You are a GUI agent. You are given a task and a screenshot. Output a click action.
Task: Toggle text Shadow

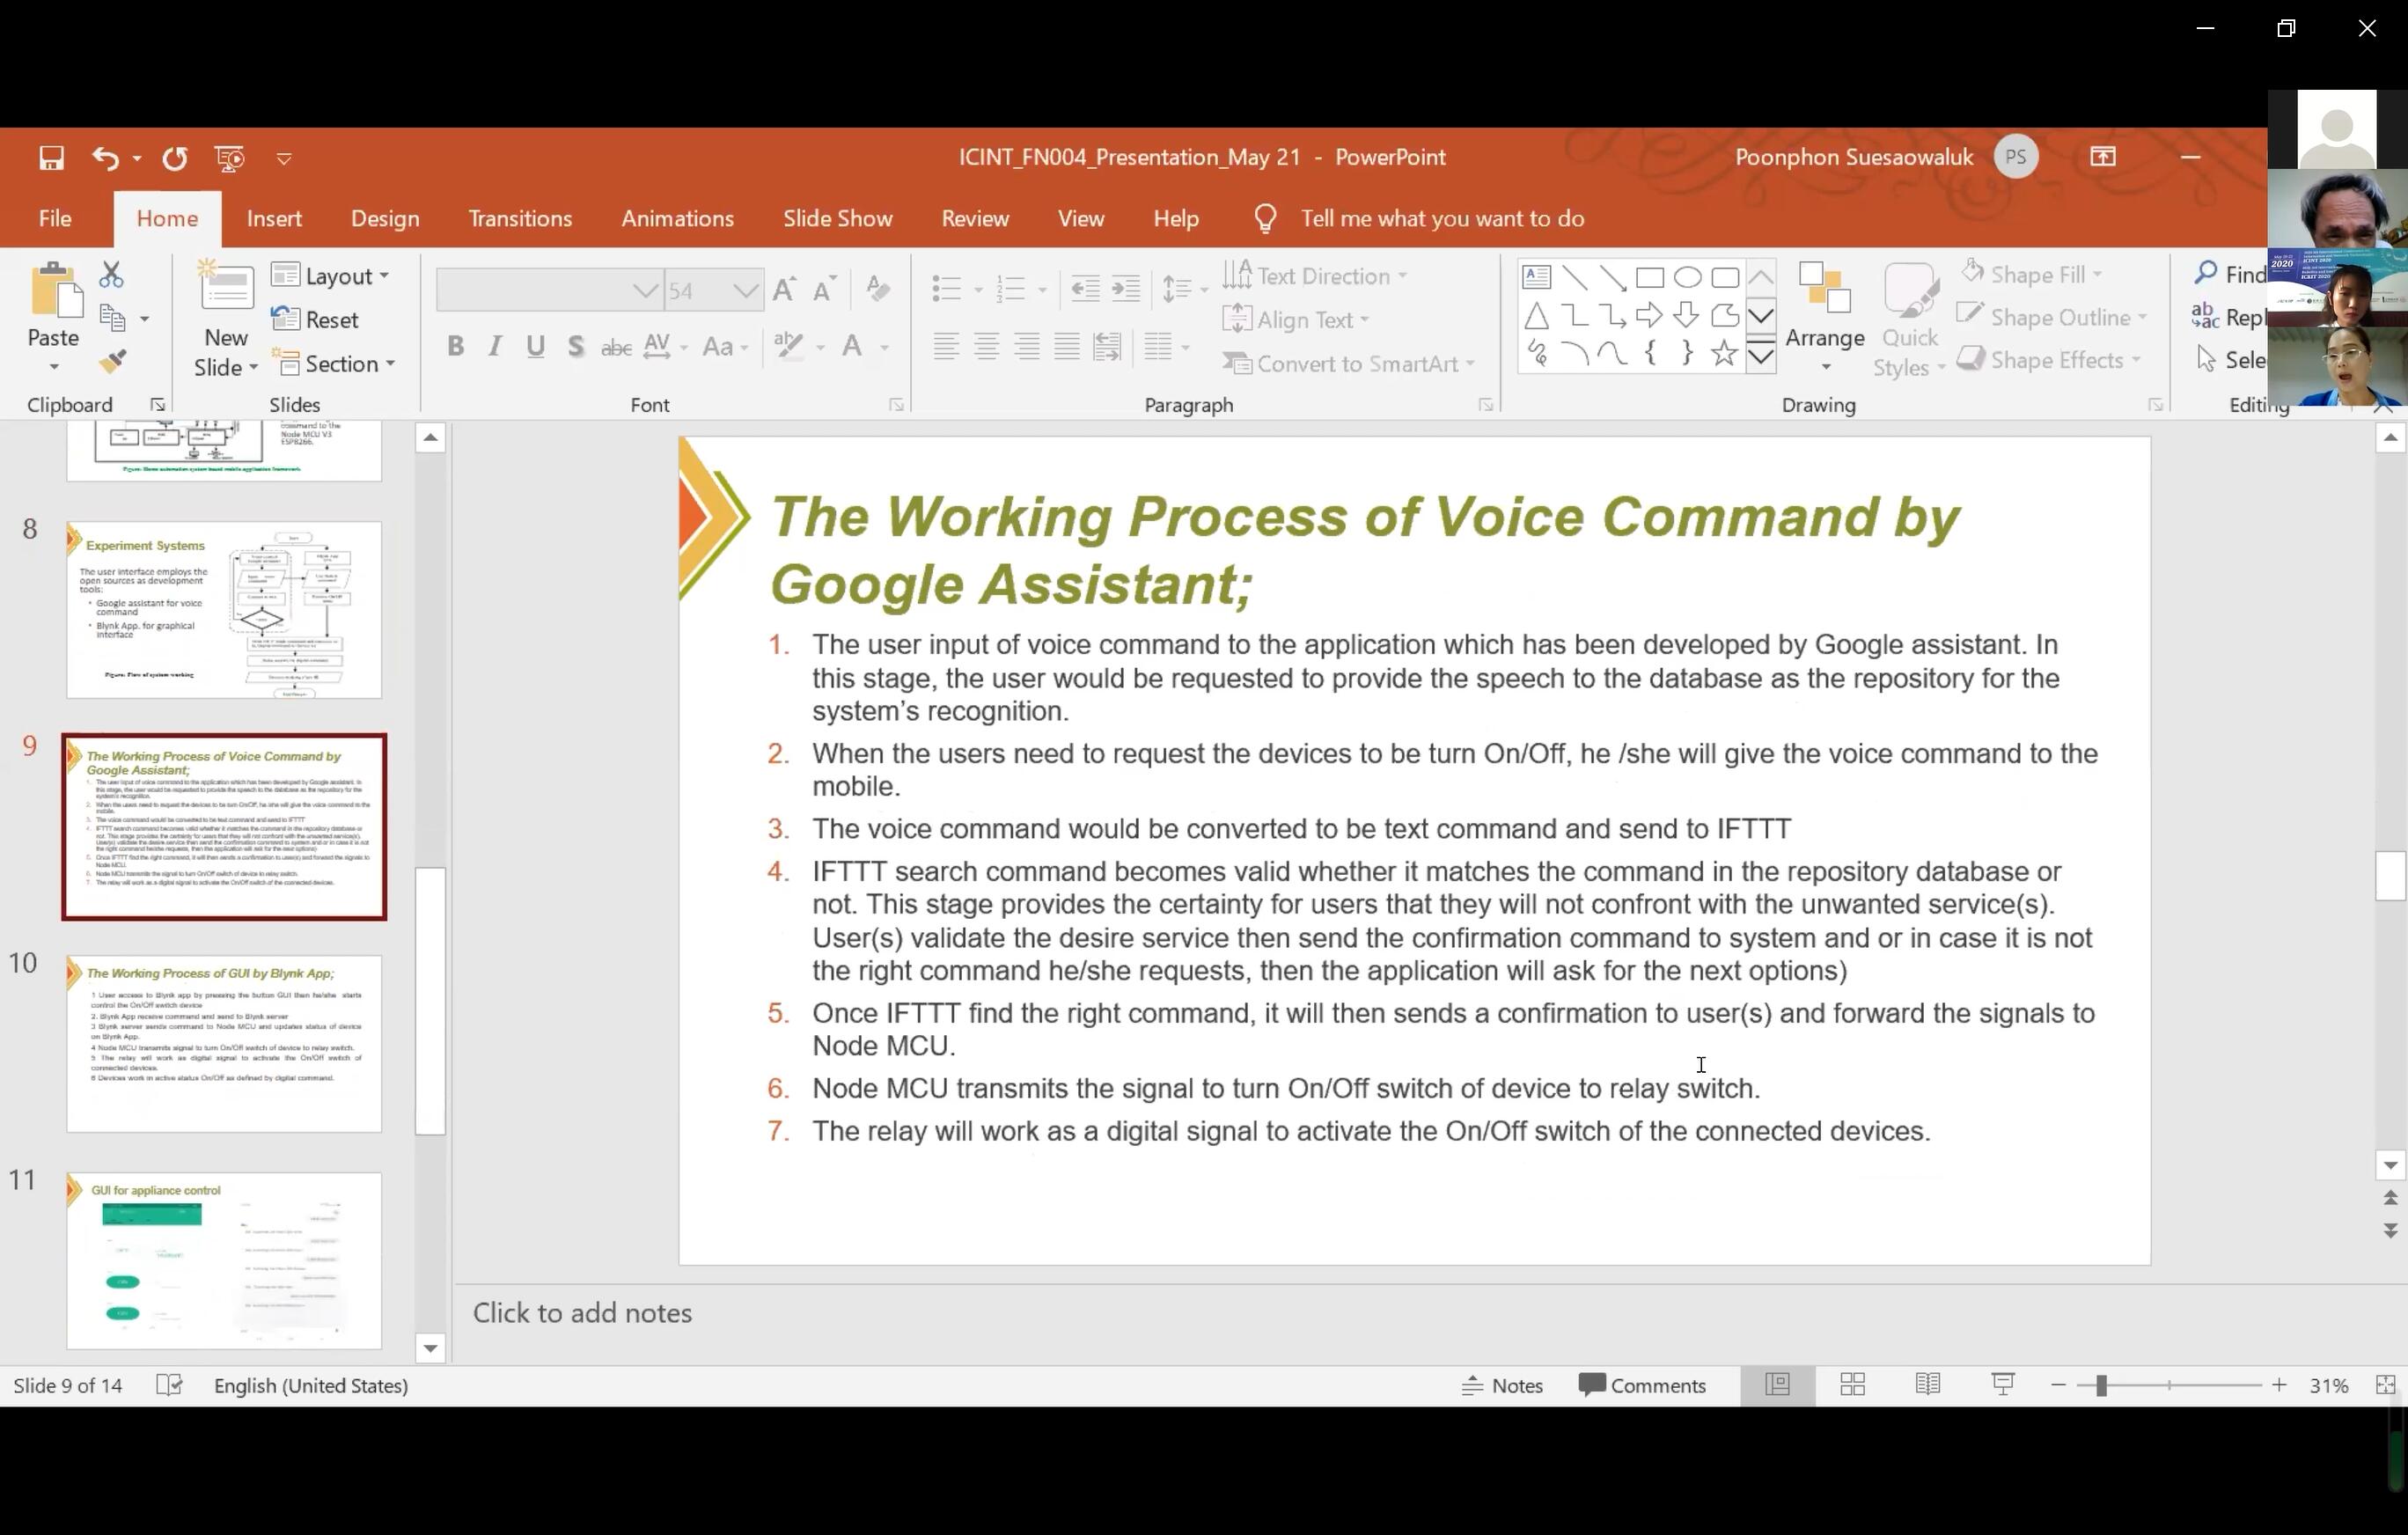575,347
